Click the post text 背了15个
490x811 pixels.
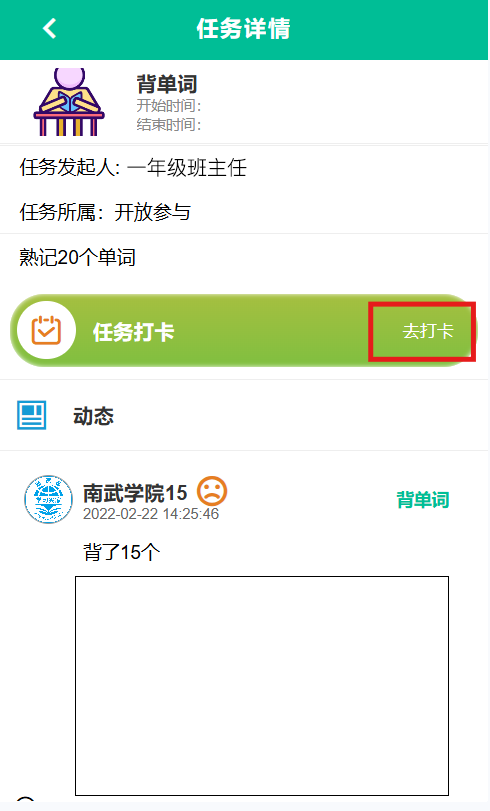(x=122, y=552)
